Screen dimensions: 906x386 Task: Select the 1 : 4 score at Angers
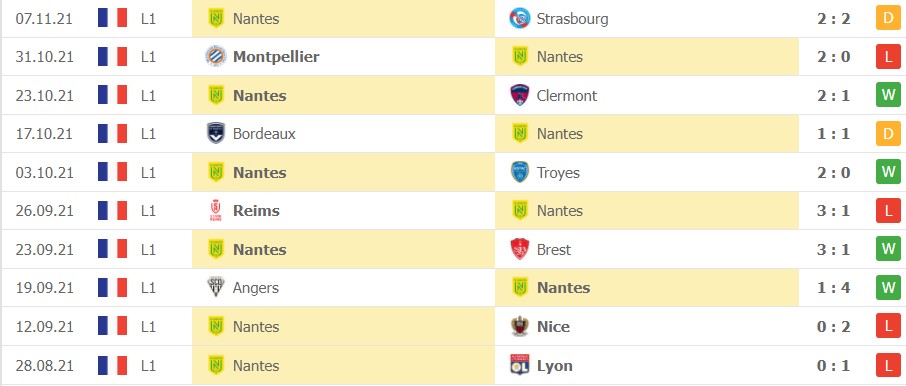click(833, 288)
